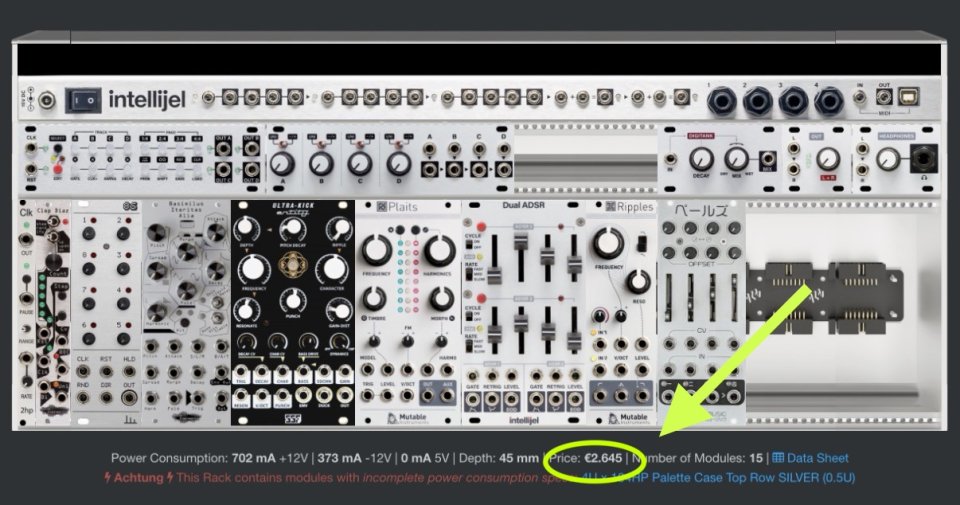Flip the Intellijel case power rocker switch
Viewport: 960px width, 505px height.
(x=83, y=99)
